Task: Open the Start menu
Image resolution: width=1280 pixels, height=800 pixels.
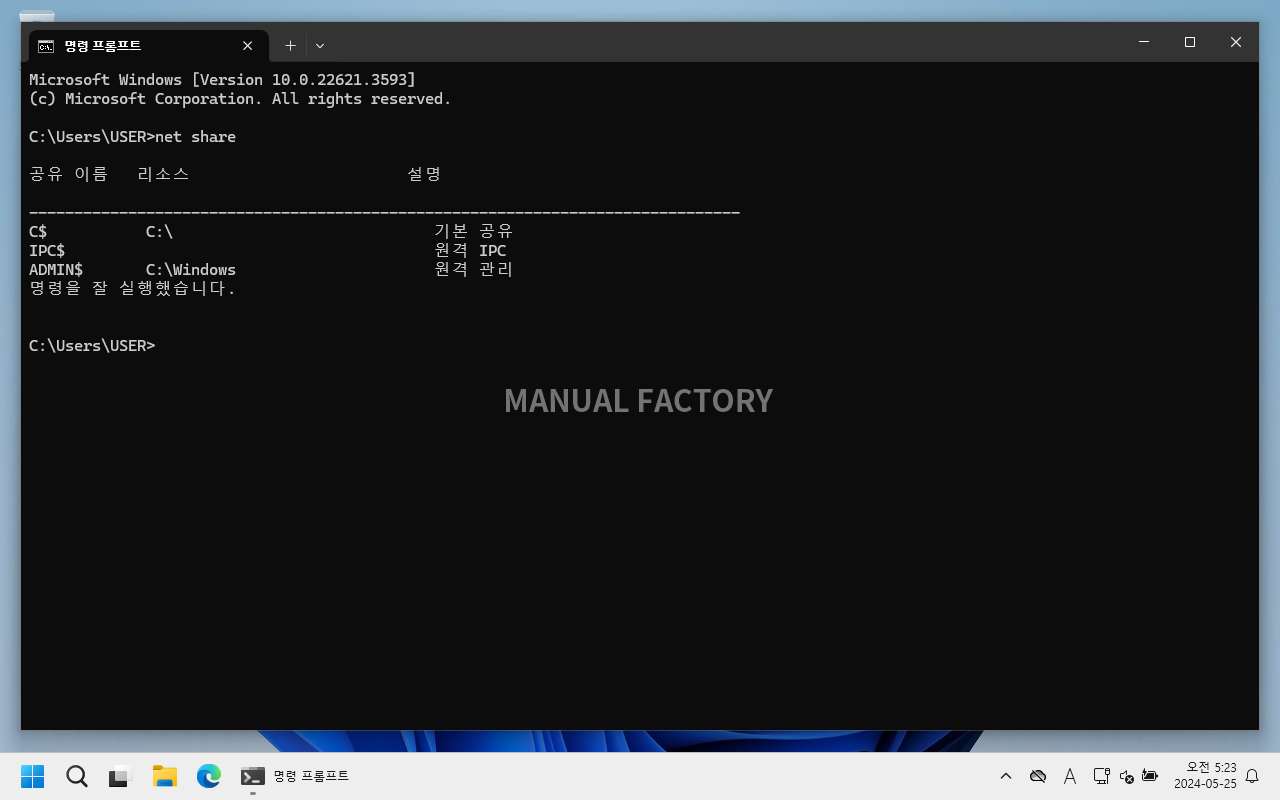Action: click(x=32, y=776)
